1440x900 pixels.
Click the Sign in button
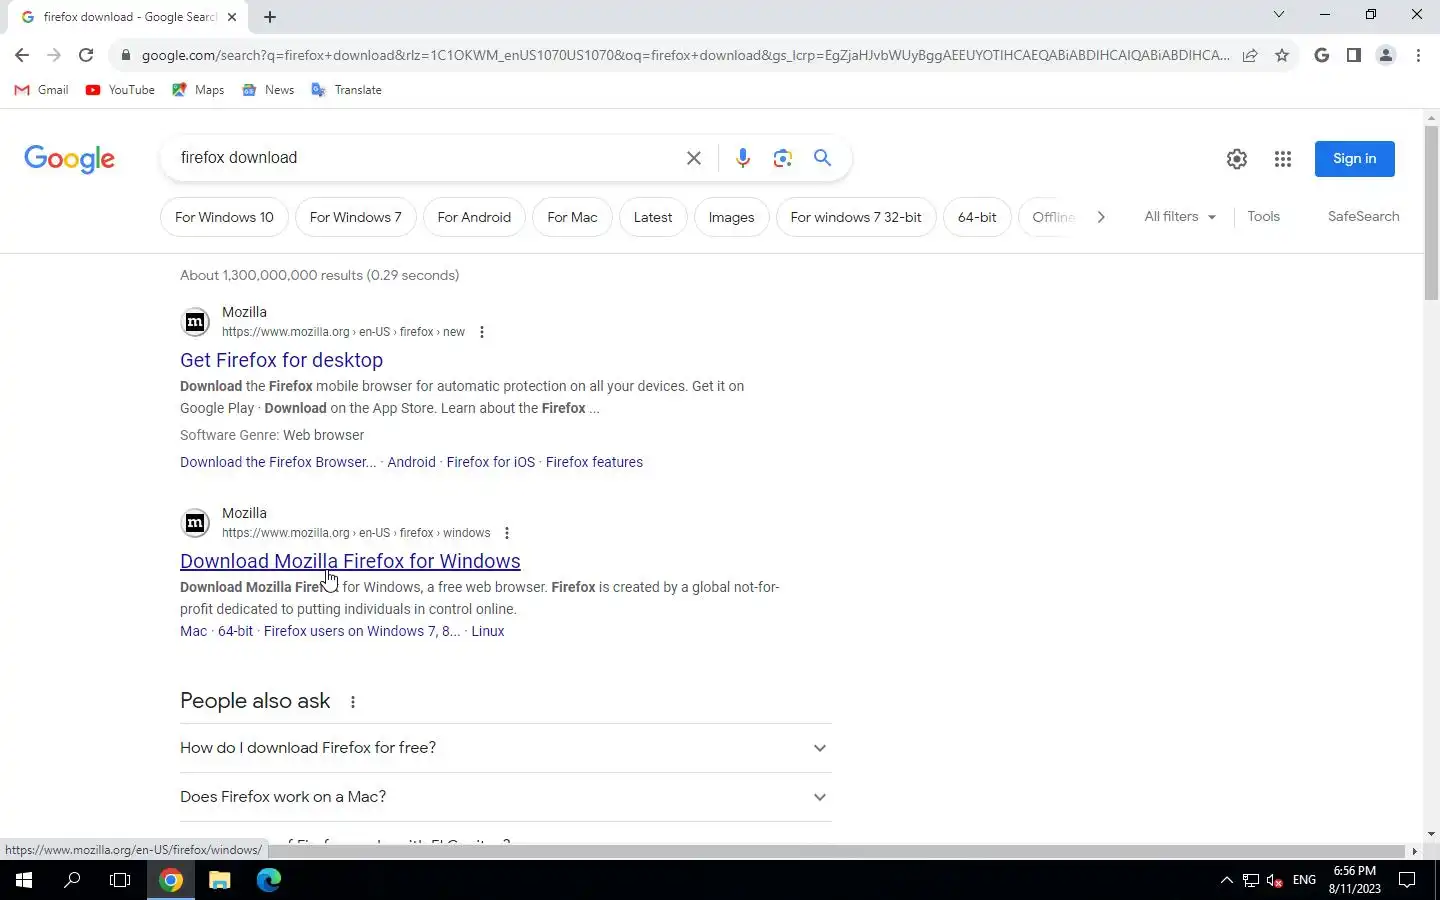[x=1354, y=159]
